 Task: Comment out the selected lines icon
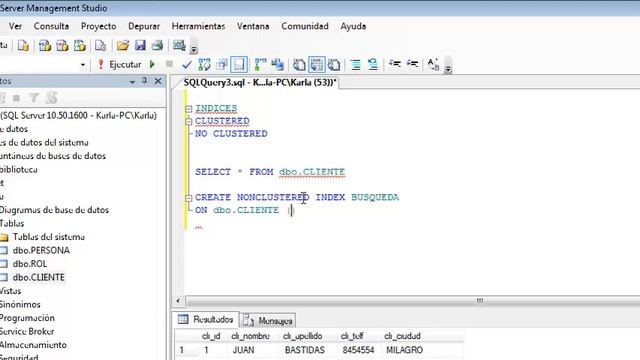(356, 64)
